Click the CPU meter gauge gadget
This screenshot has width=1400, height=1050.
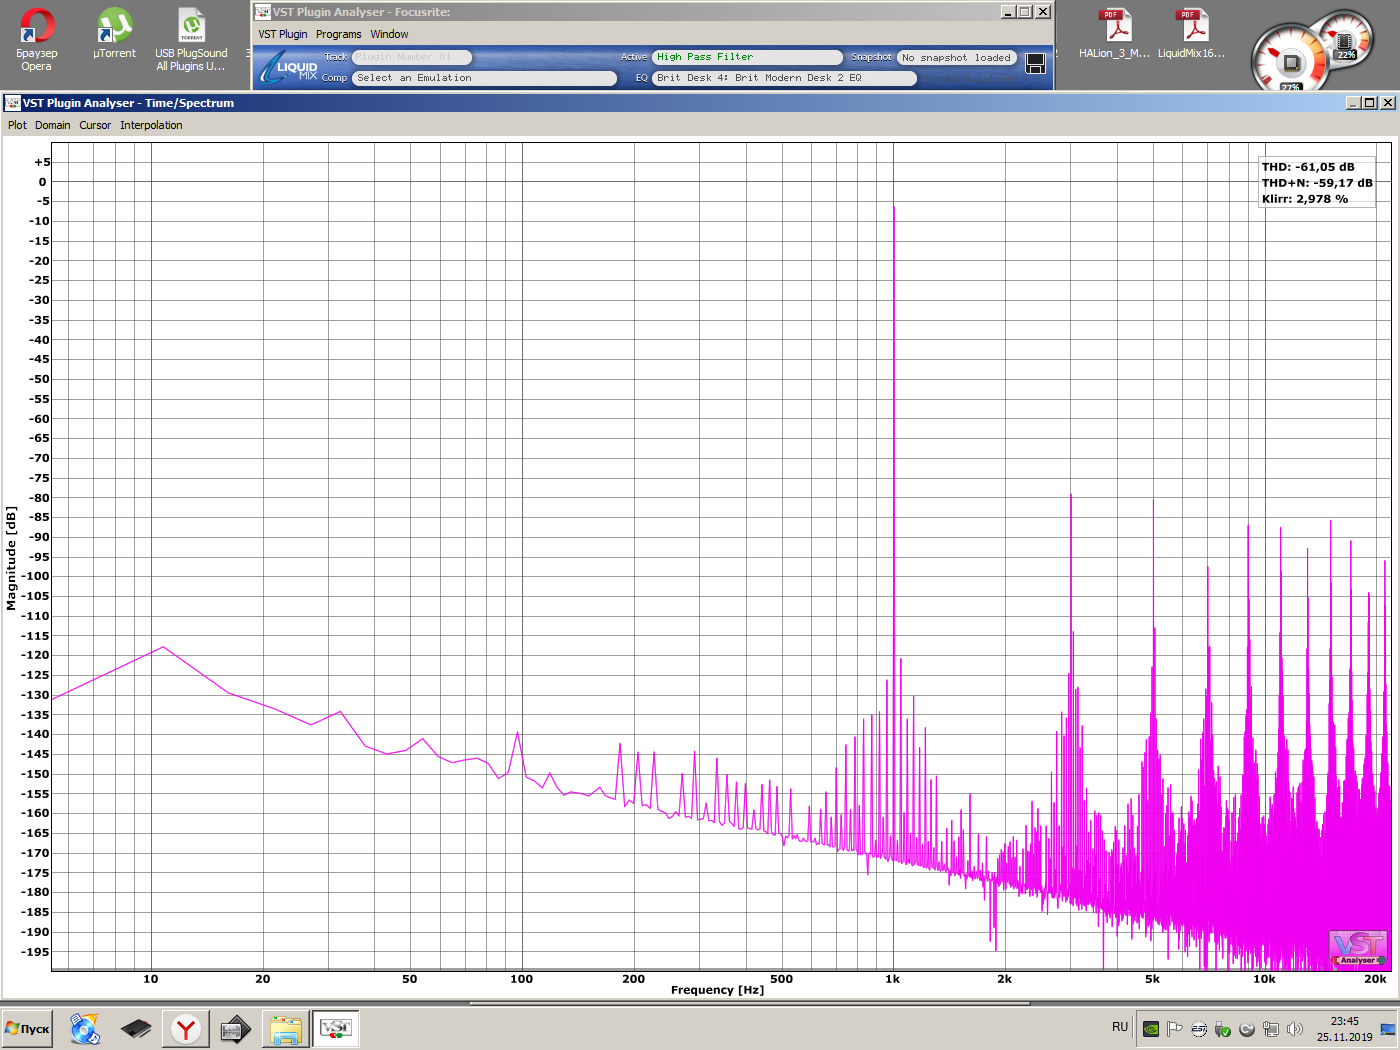(1291, 61)
